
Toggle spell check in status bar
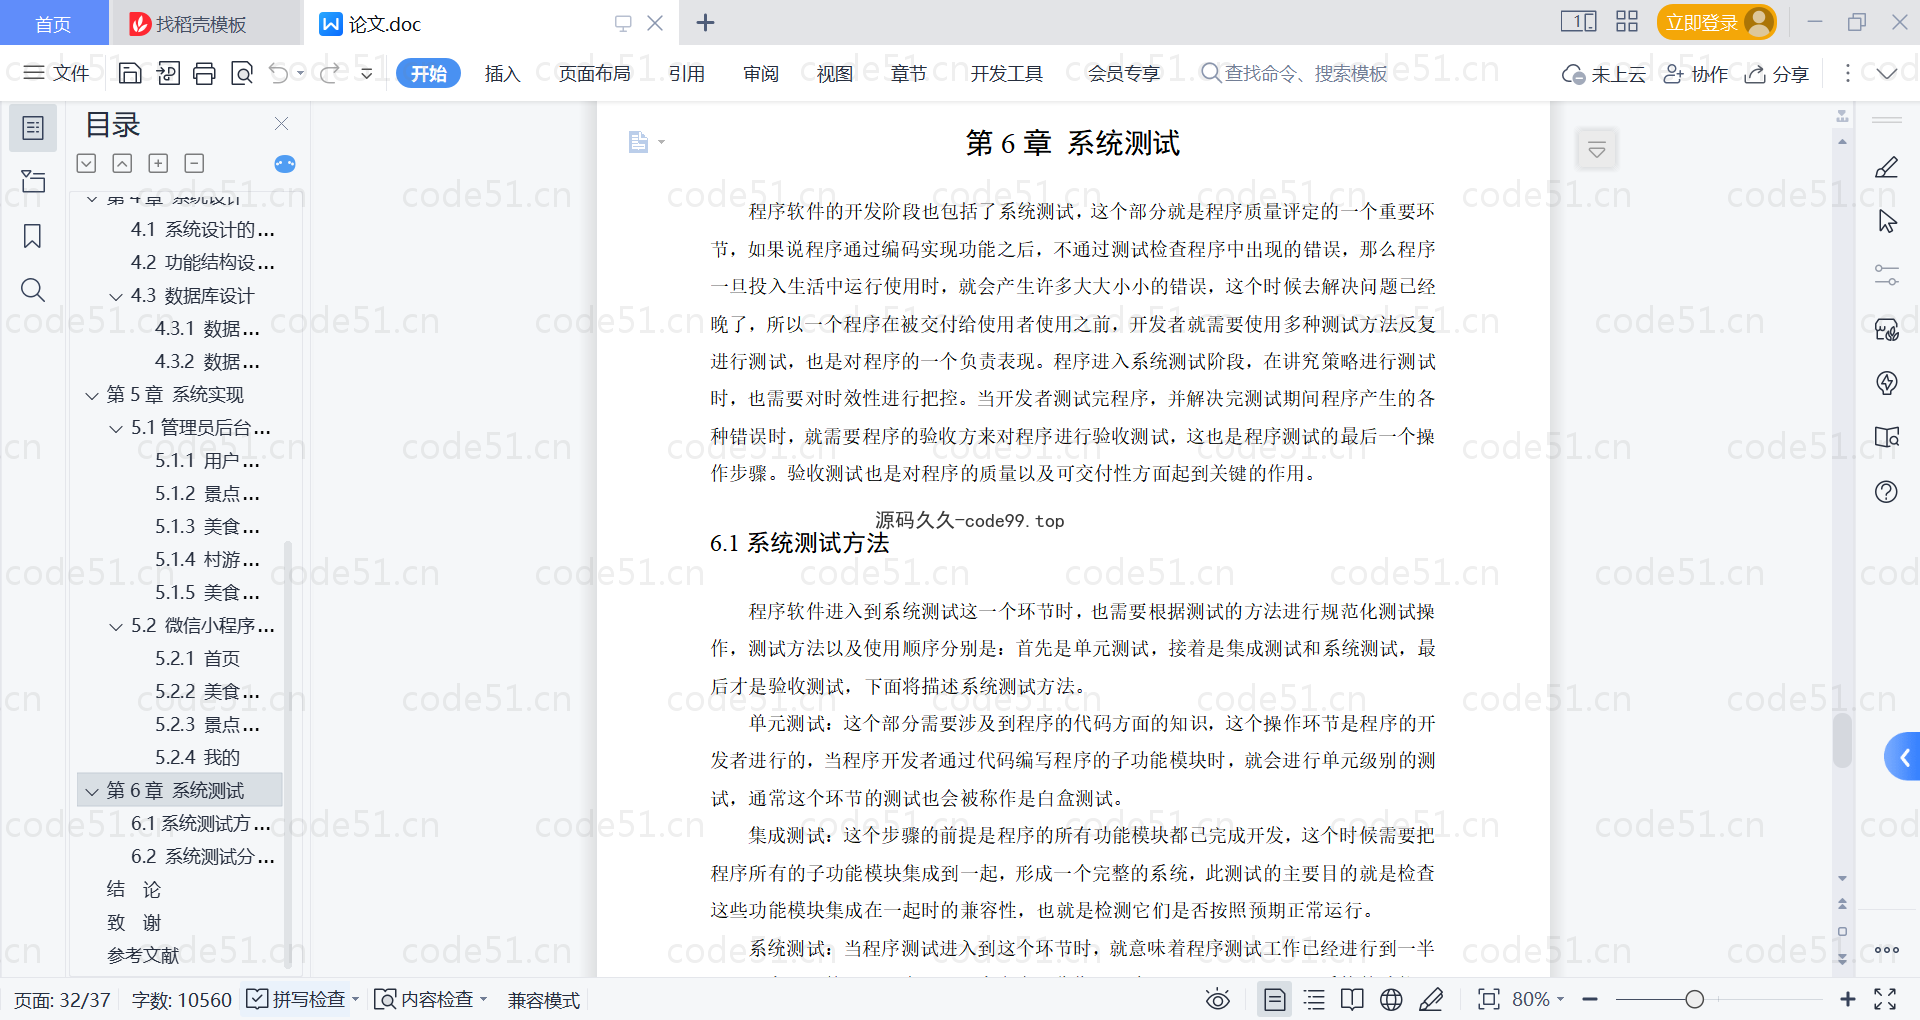[x=303, y=999]
